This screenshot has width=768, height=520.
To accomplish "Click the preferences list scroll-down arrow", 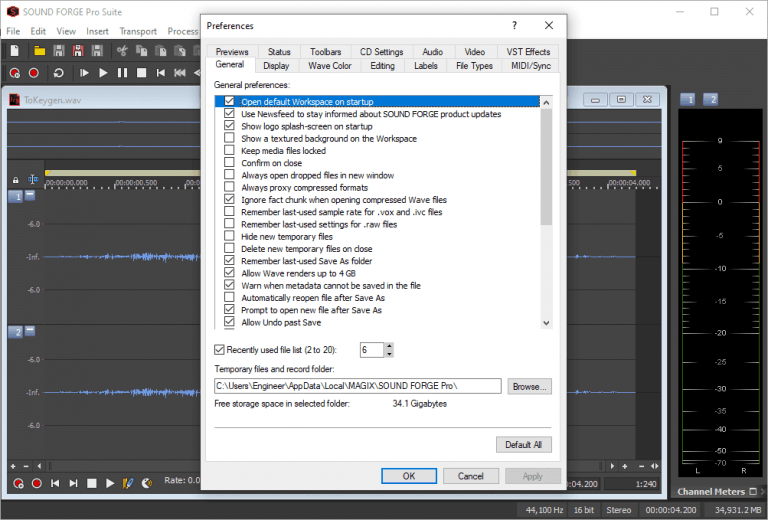I will 546,323.
